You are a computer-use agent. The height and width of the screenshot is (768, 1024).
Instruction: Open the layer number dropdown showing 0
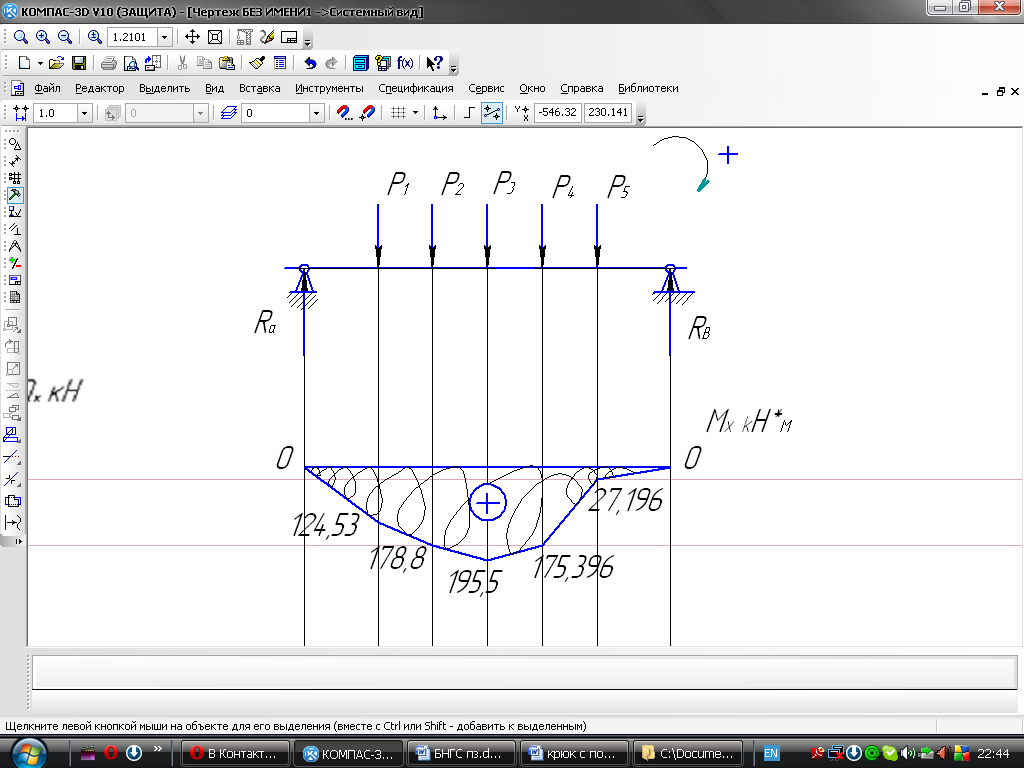316,113
